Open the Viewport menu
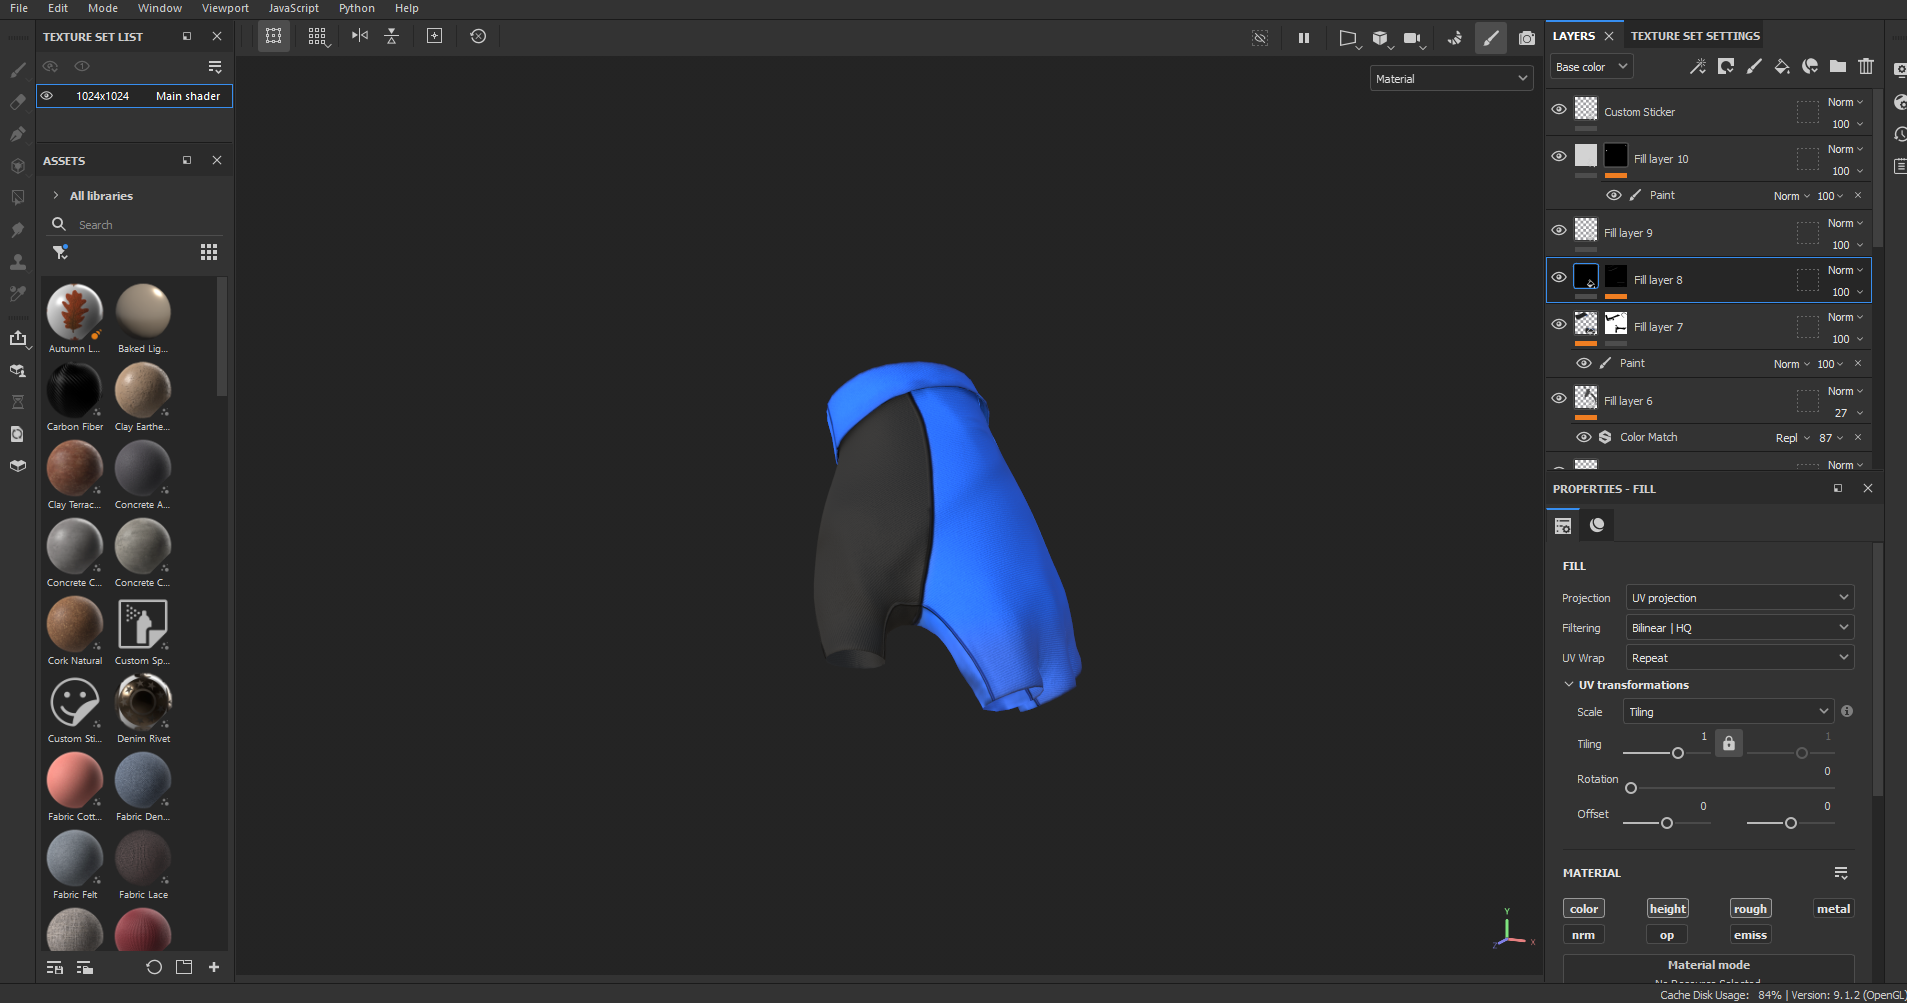The image size is (1907, 1003). pos(225,8)
